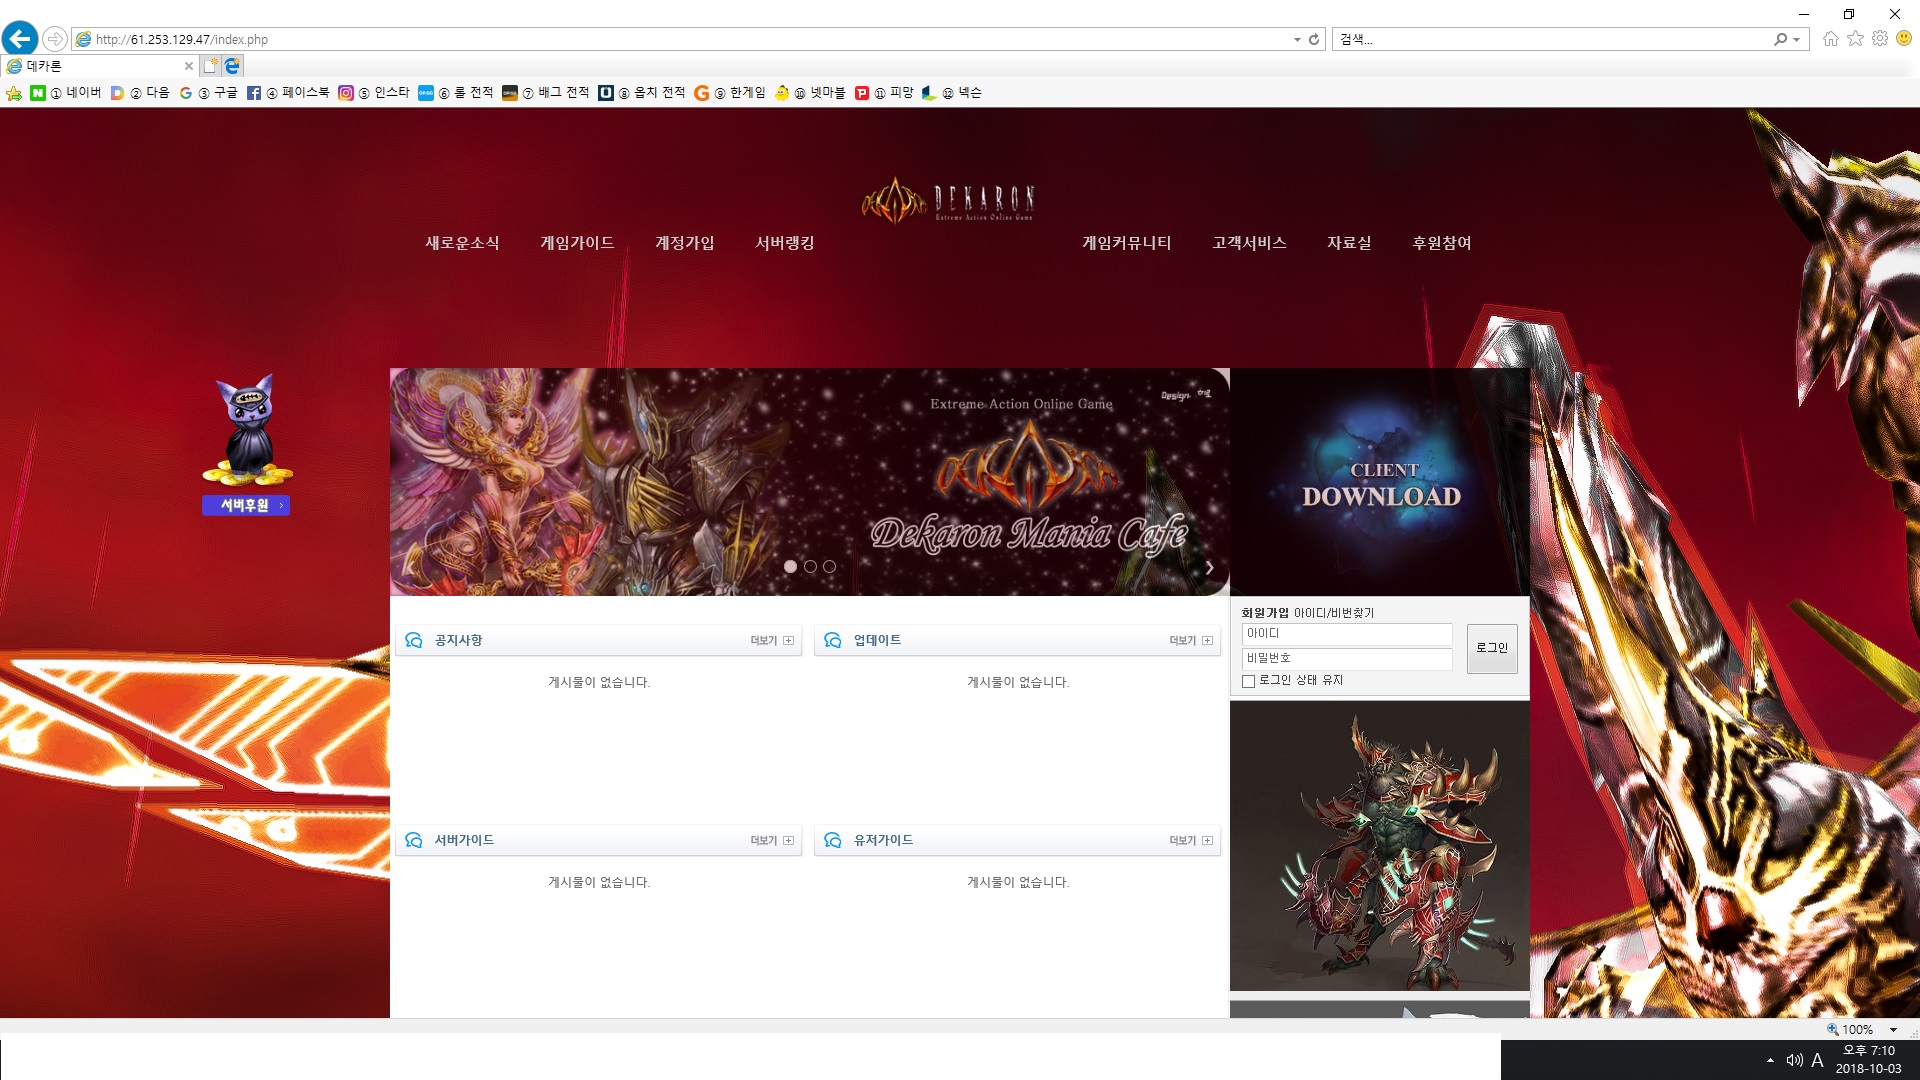Screen dimensions: 1920x1080
Task: Click the browser back arrow button
Action: coord(20,39)
